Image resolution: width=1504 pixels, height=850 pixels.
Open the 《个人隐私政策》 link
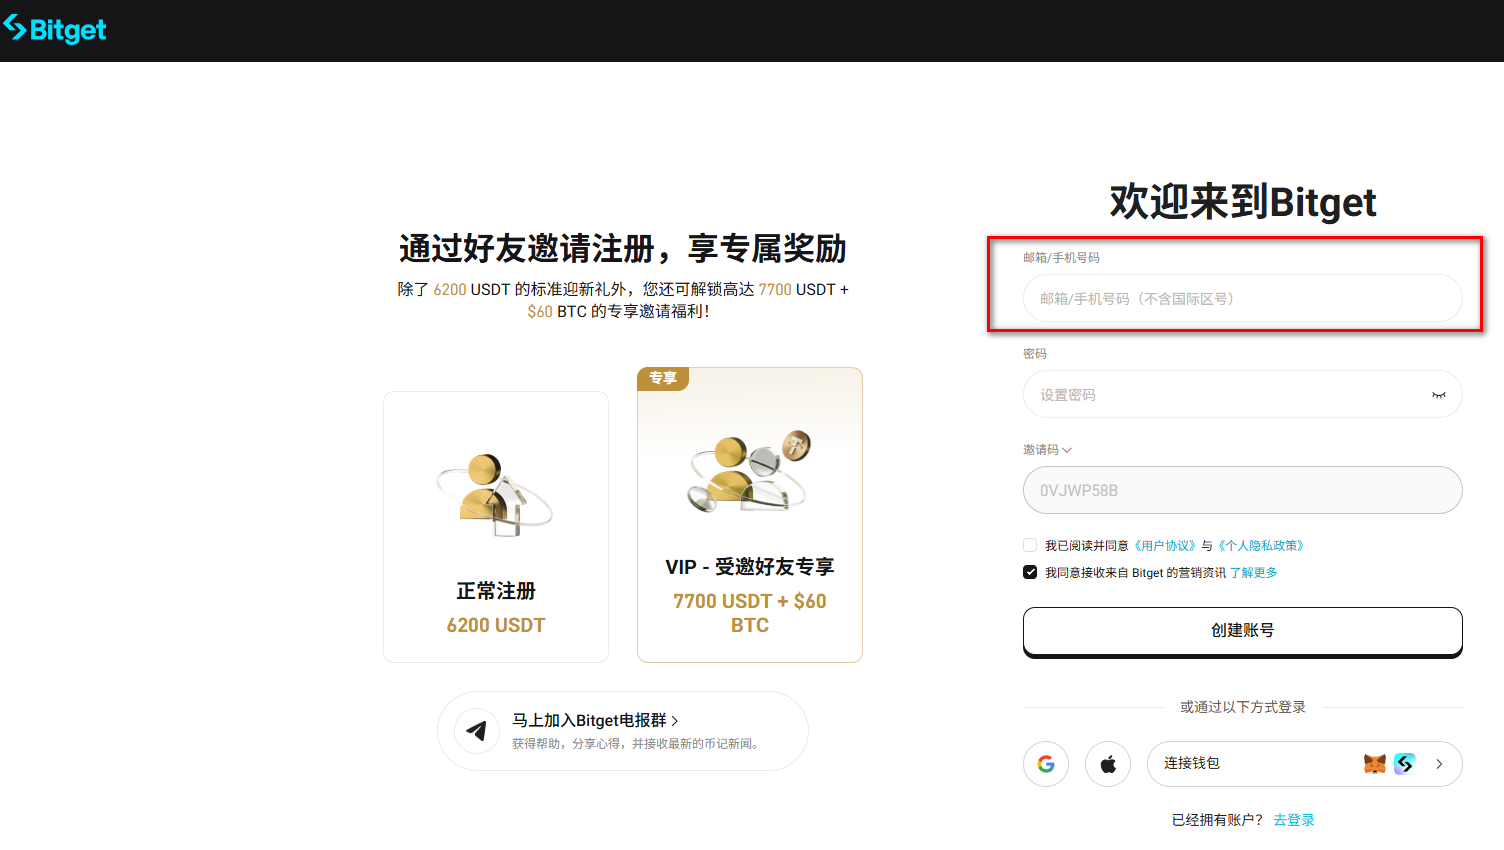[1260, 546]
